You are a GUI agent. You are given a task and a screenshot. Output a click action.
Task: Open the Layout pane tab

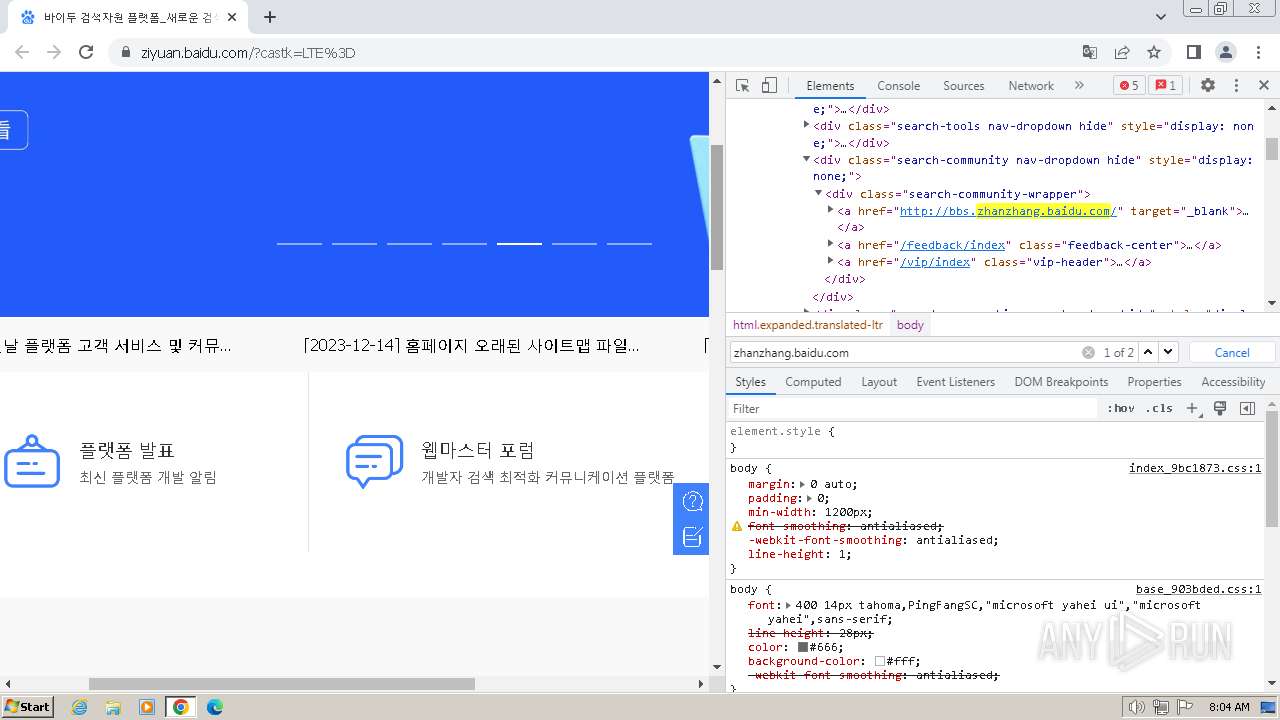coord(879,382)
